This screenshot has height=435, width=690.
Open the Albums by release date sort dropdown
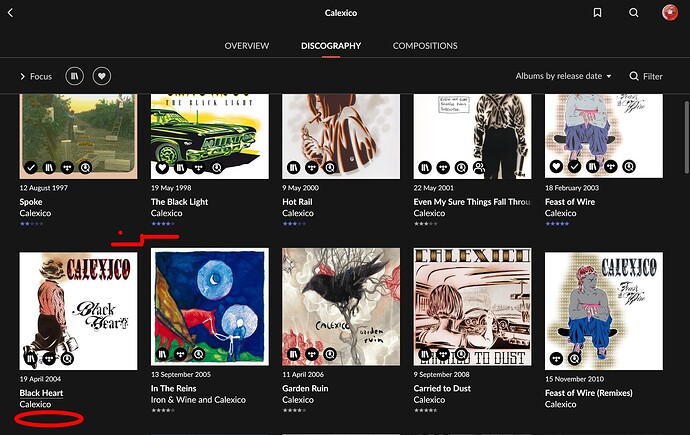click(x=563, y=76)
